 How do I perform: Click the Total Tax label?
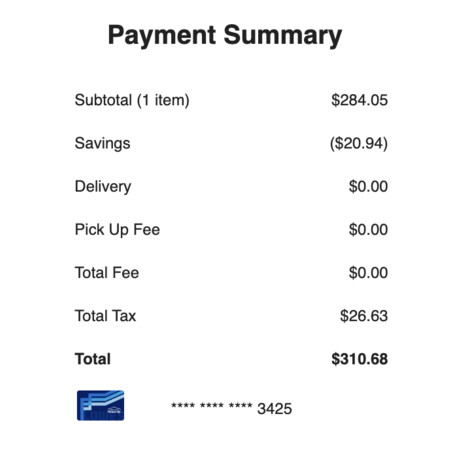click(x=105, y=316)
